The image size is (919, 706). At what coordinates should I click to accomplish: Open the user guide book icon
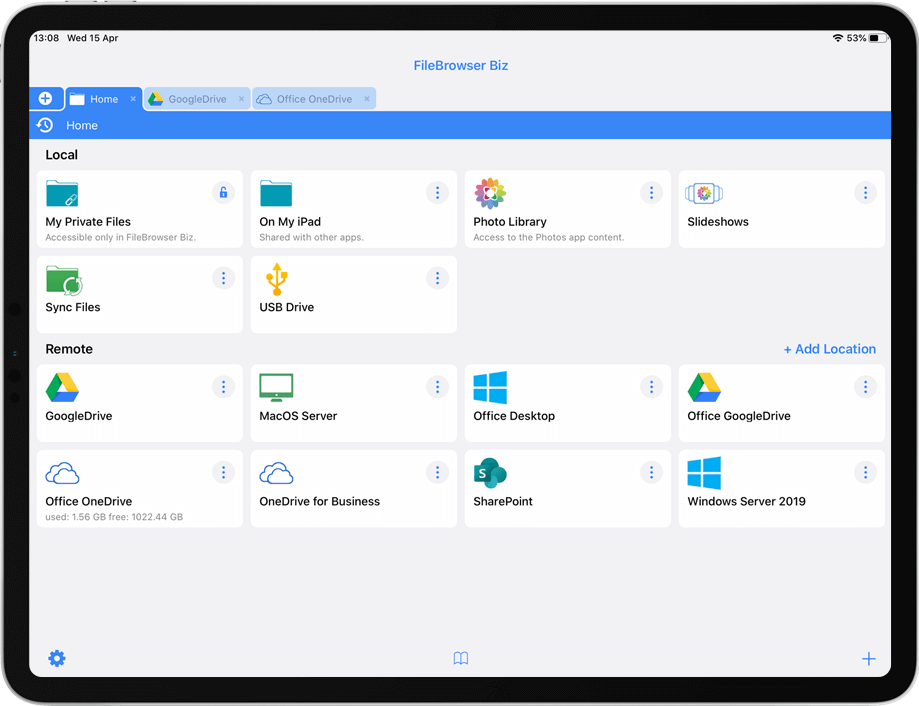[461, 659]
